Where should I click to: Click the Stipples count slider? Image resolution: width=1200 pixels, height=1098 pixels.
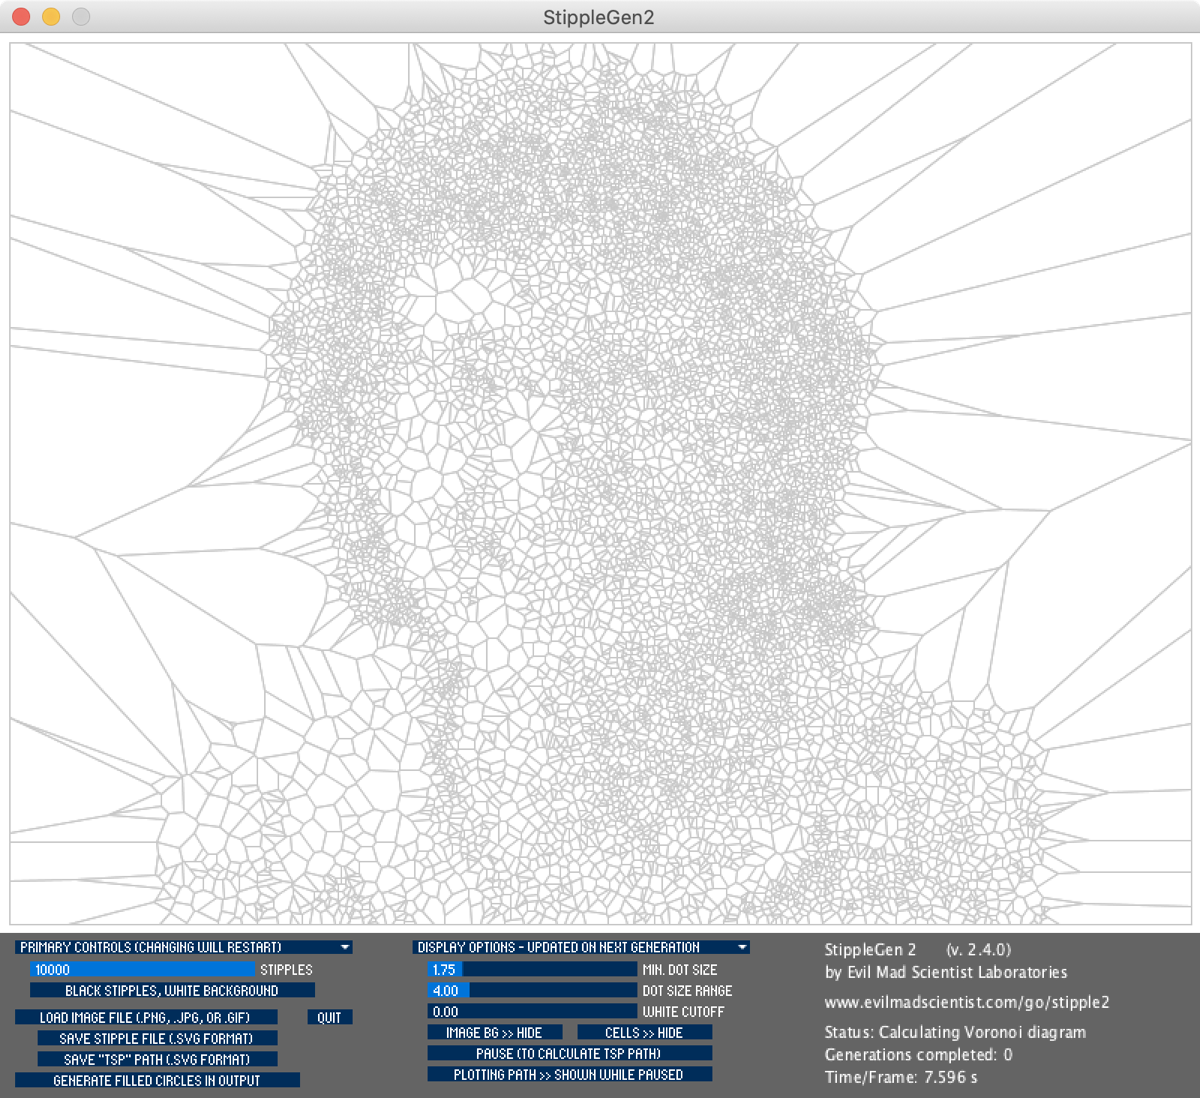pyautogui.click(x=143, y=969)
